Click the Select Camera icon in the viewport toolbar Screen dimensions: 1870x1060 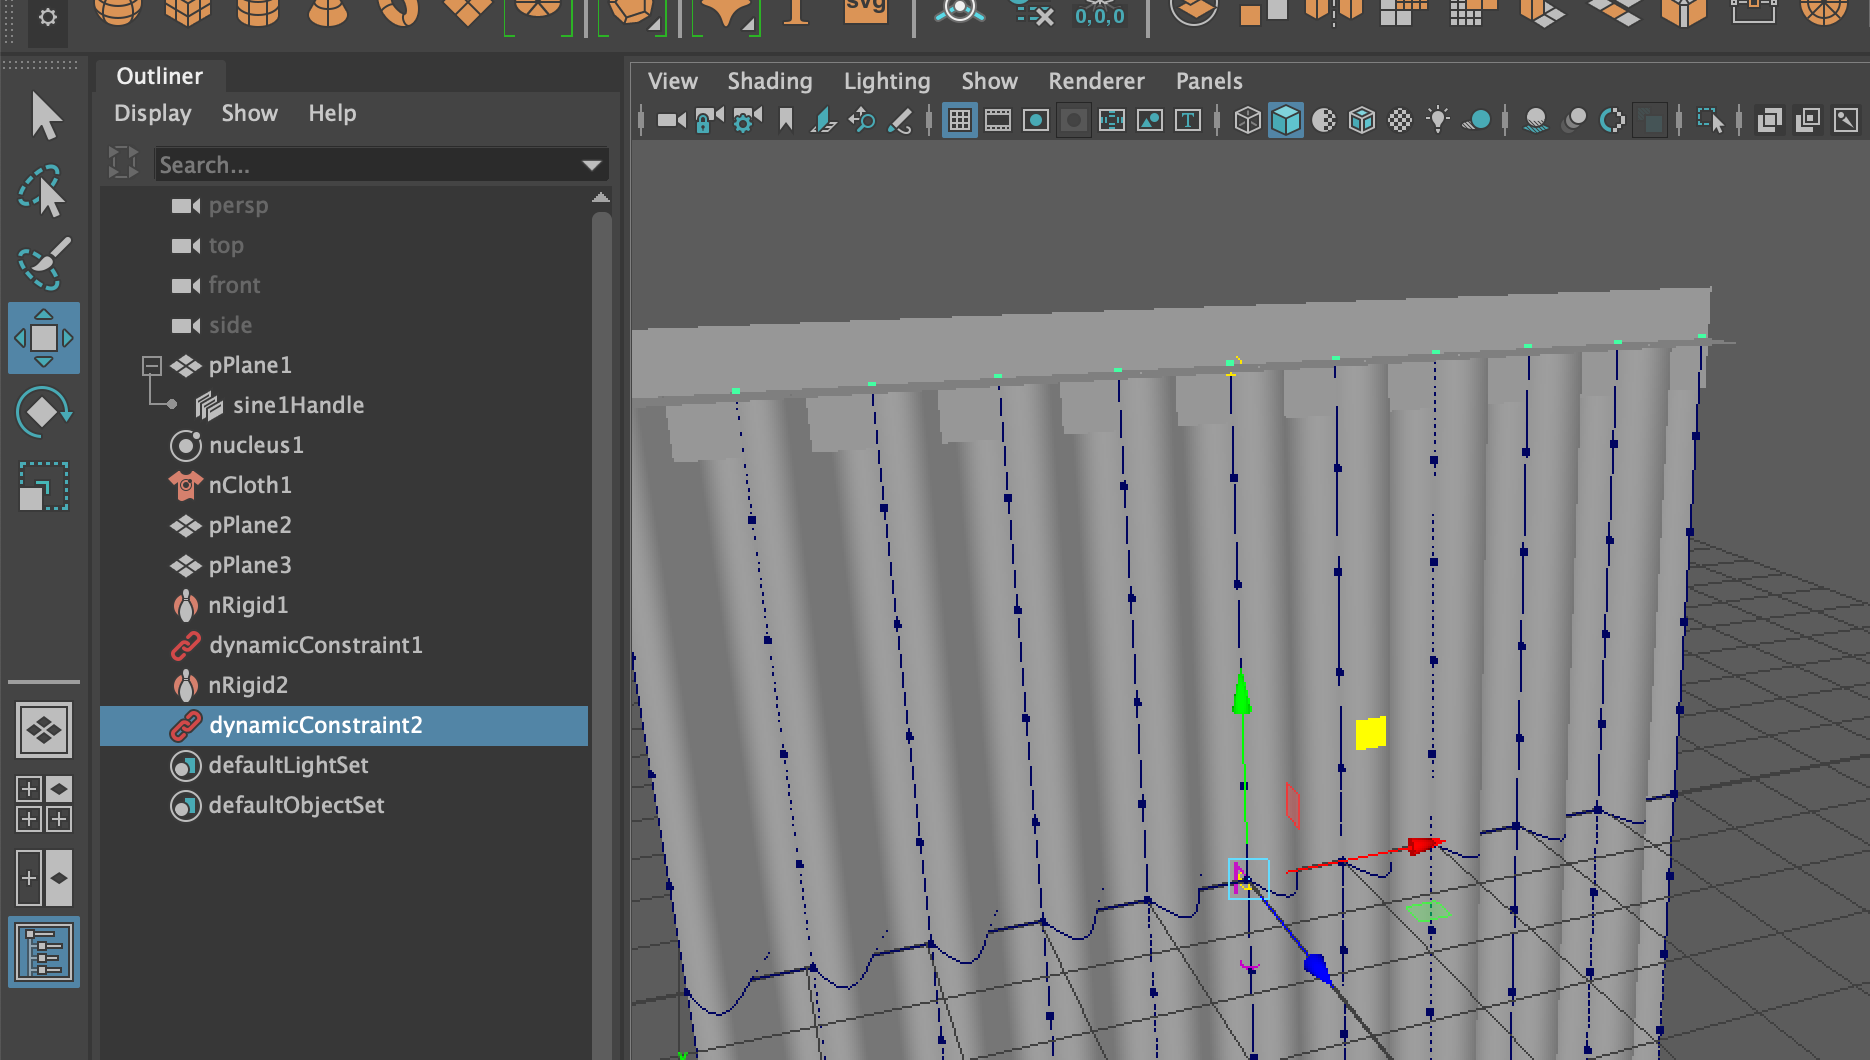pyautogui.click(x=671, y=121)
